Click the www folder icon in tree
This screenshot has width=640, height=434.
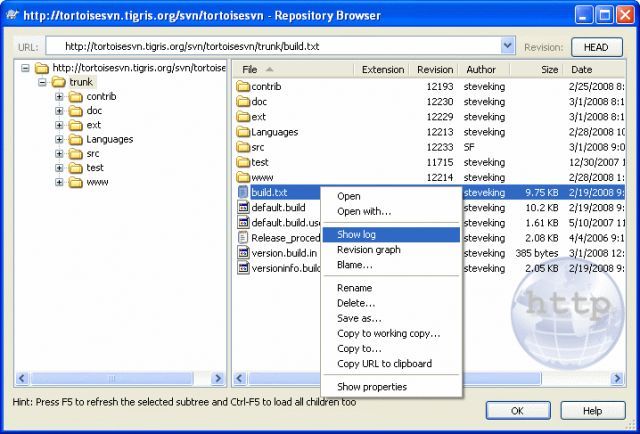pos(76,182)
